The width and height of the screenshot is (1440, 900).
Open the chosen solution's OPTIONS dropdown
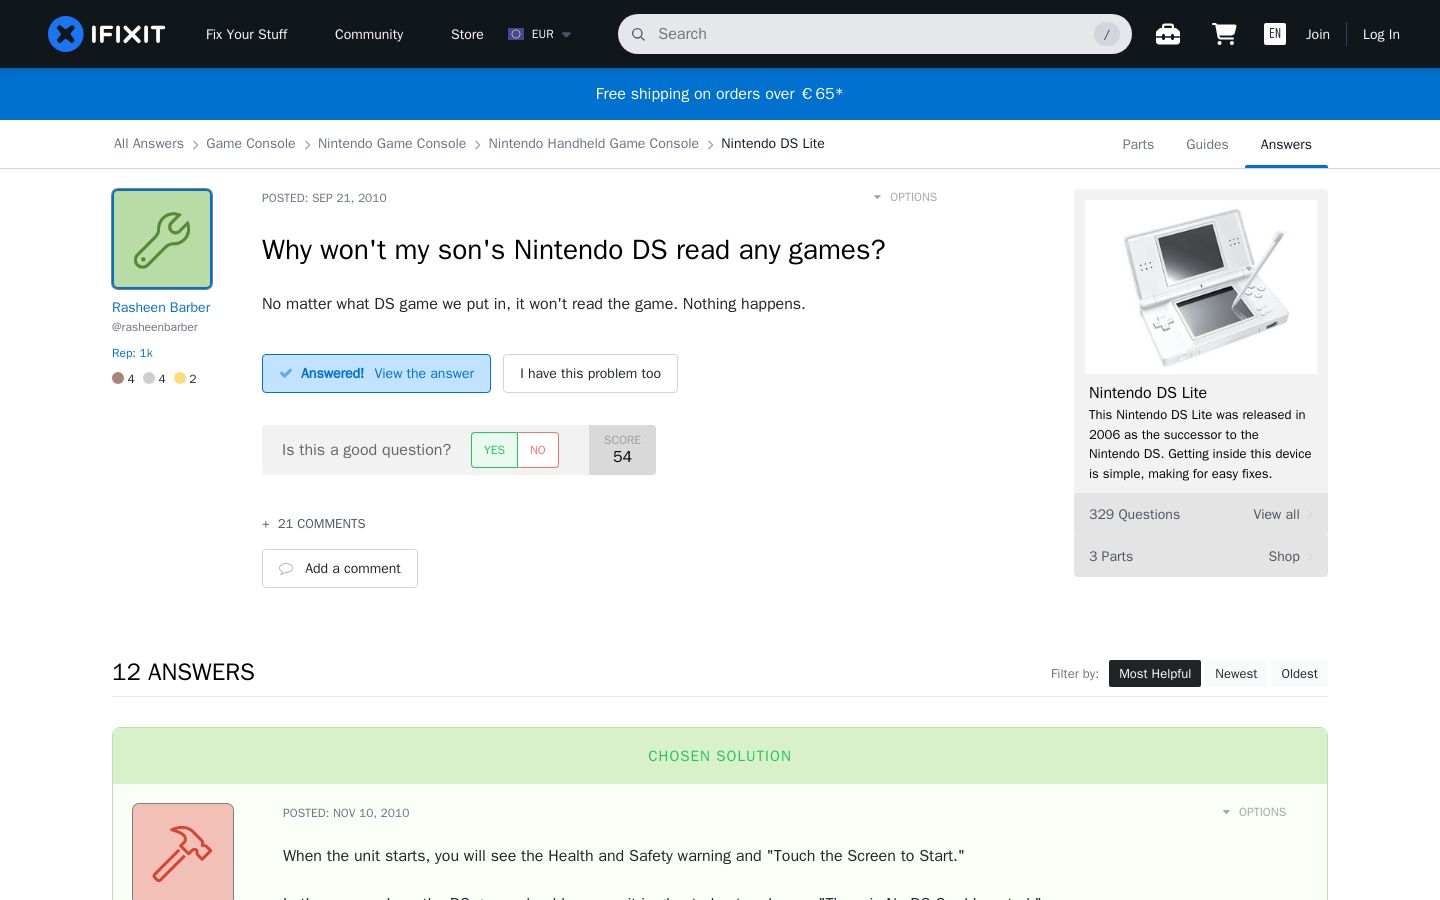(1254, 812)
